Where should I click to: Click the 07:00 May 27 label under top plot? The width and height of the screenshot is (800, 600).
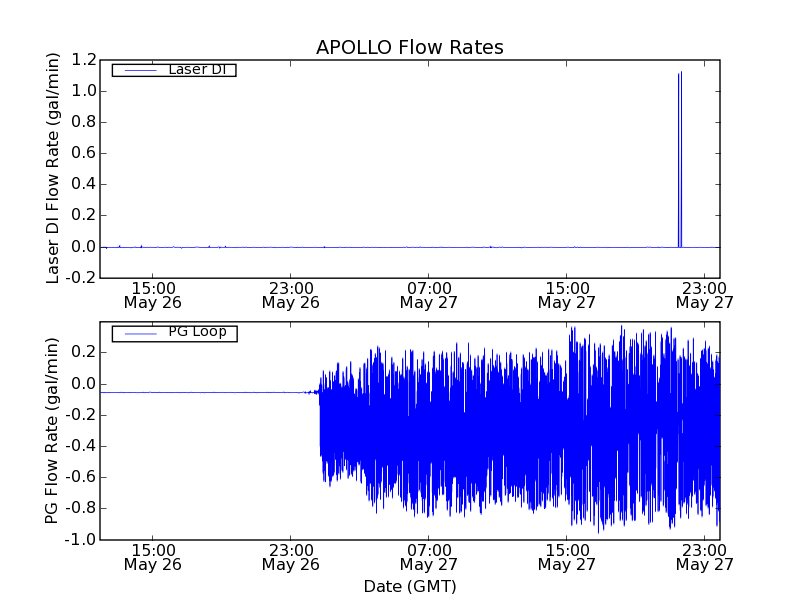tap(429, 293)
